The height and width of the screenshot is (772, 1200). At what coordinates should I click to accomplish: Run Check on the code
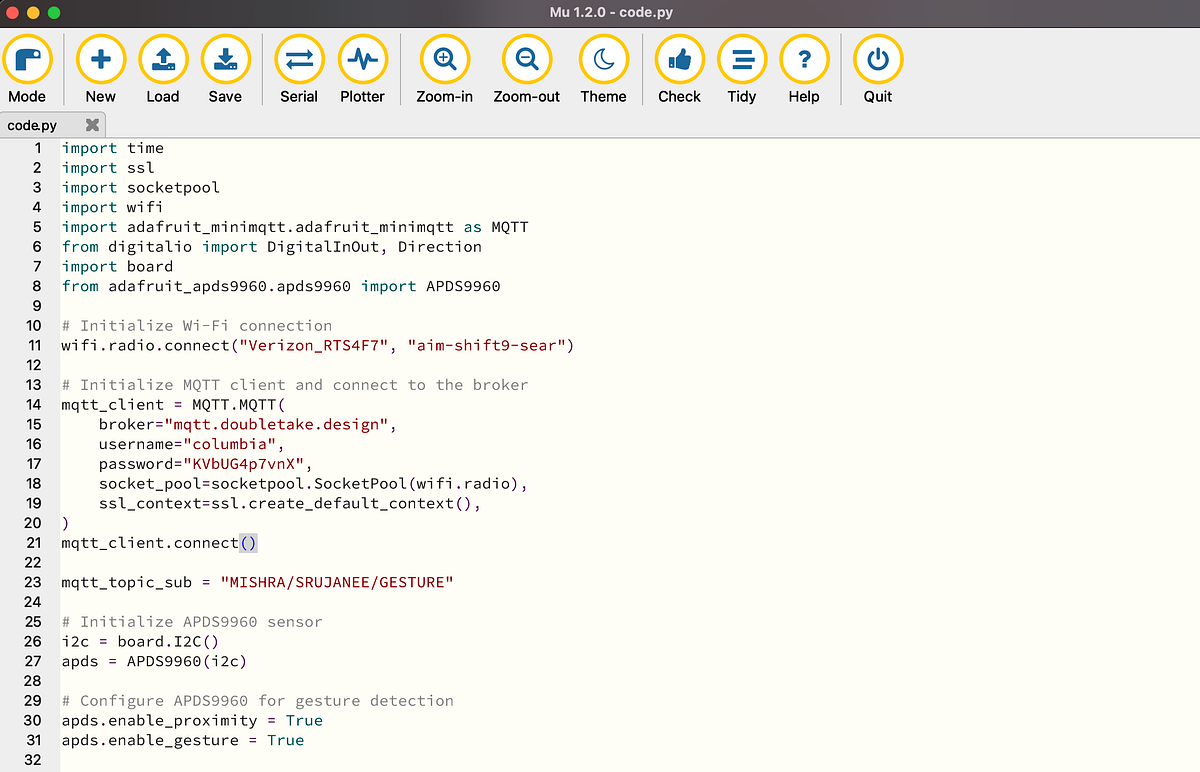point(679,59)
